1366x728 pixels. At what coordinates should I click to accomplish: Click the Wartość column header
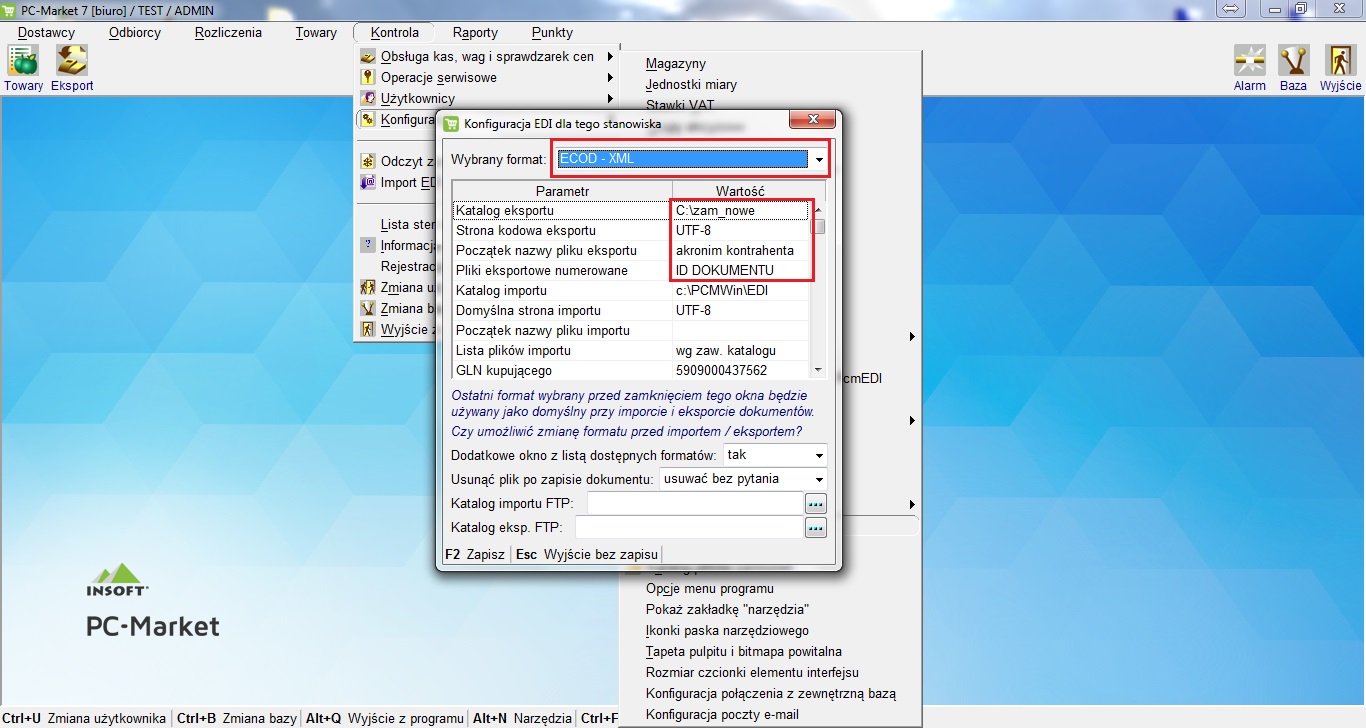point(740,191)
